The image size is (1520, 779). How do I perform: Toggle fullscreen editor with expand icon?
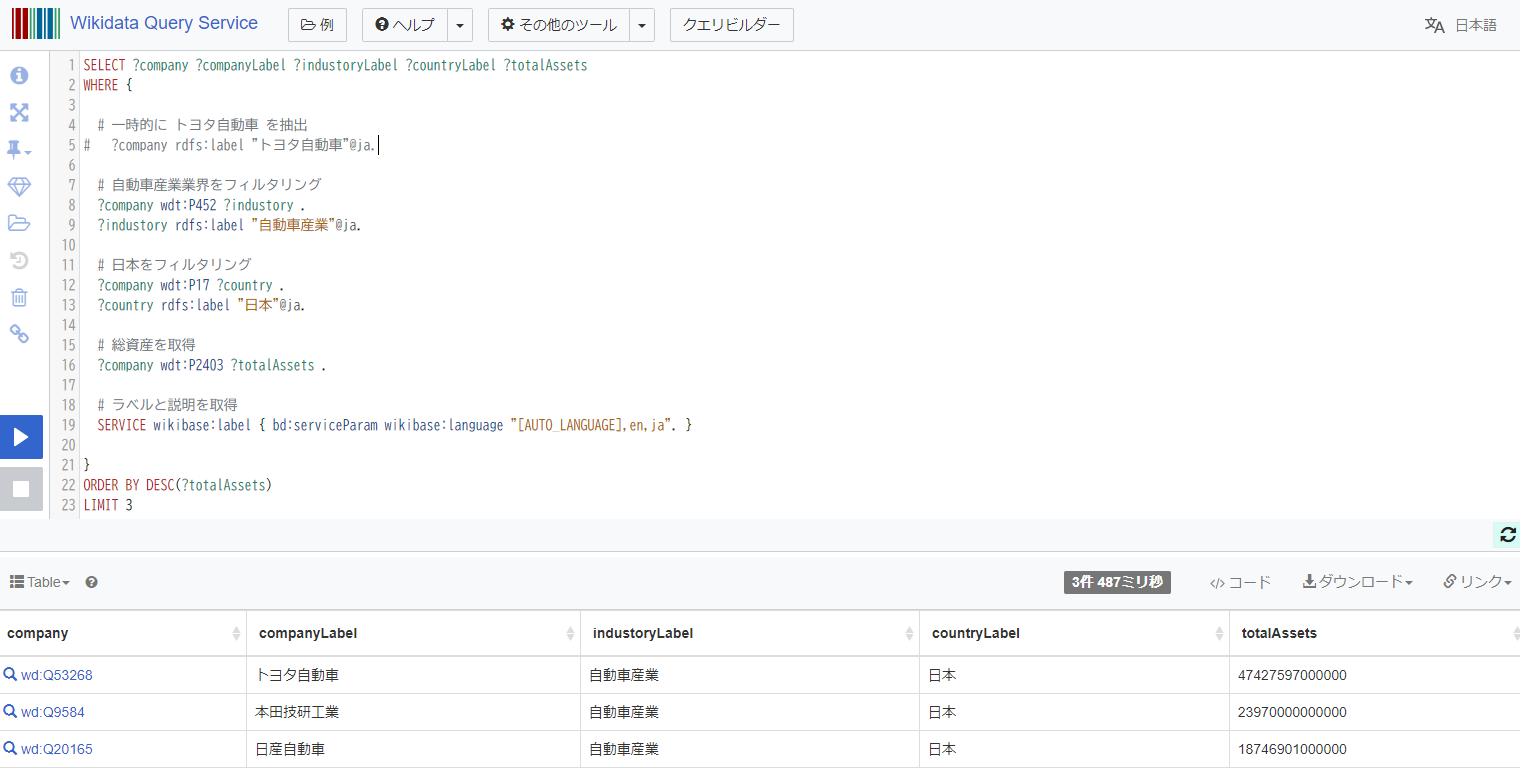[19, 112]
